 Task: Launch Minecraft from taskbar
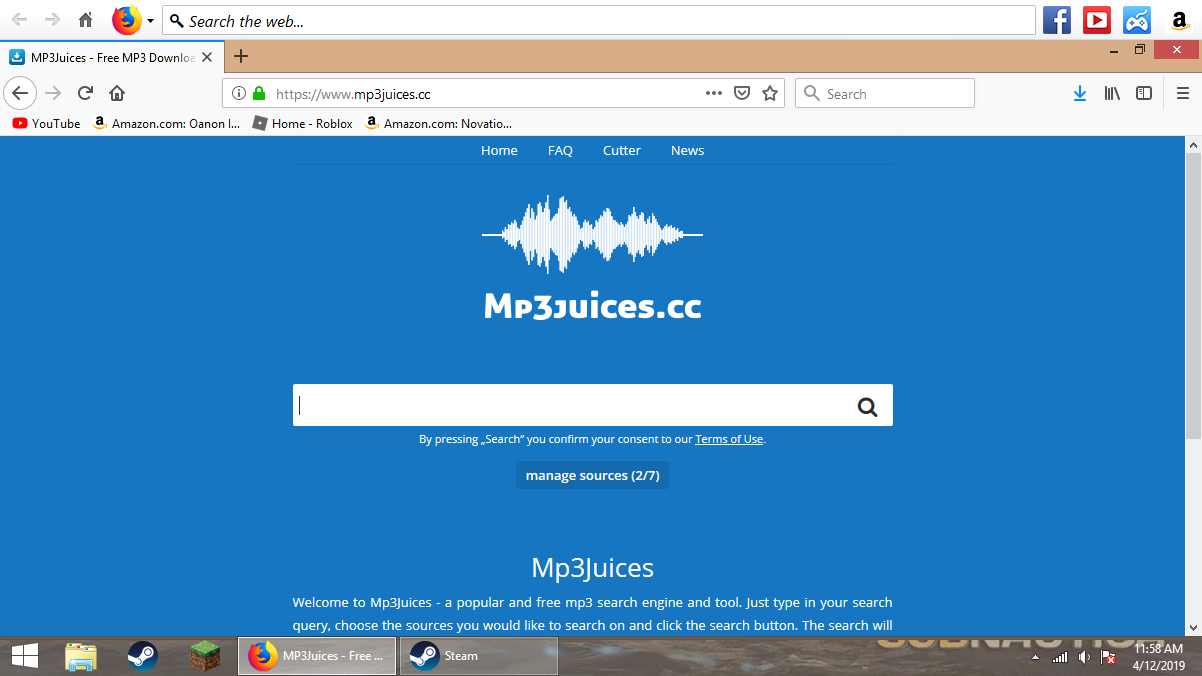pyautogui.click(x=205, y=656)
